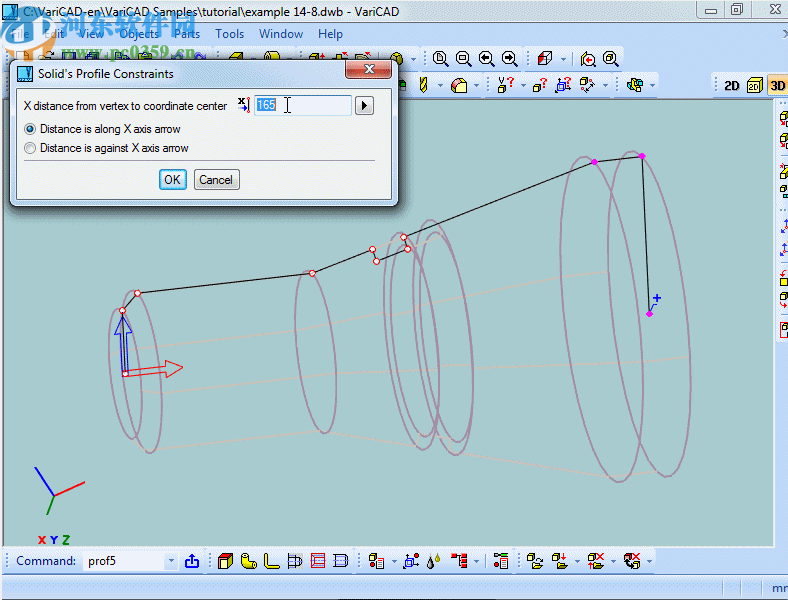
Task: Click Cancel in Profile Constraints dialog
Action: (x=216, y=180)
